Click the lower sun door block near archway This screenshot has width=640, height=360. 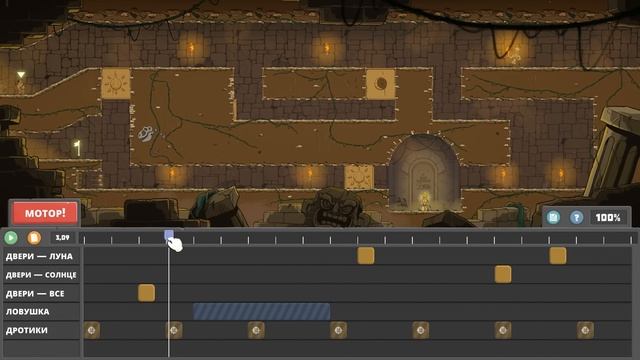(x=359, y=178)
